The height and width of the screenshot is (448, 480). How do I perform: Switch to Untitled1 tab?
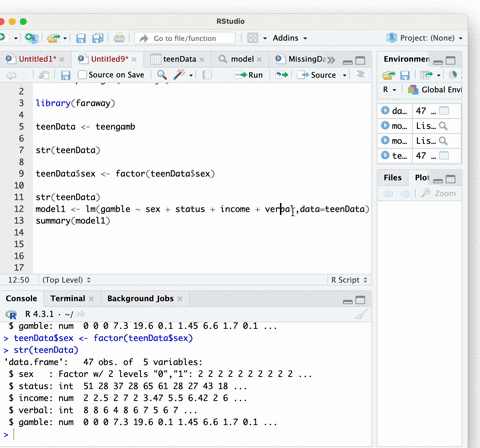click(x=37, y=59)
